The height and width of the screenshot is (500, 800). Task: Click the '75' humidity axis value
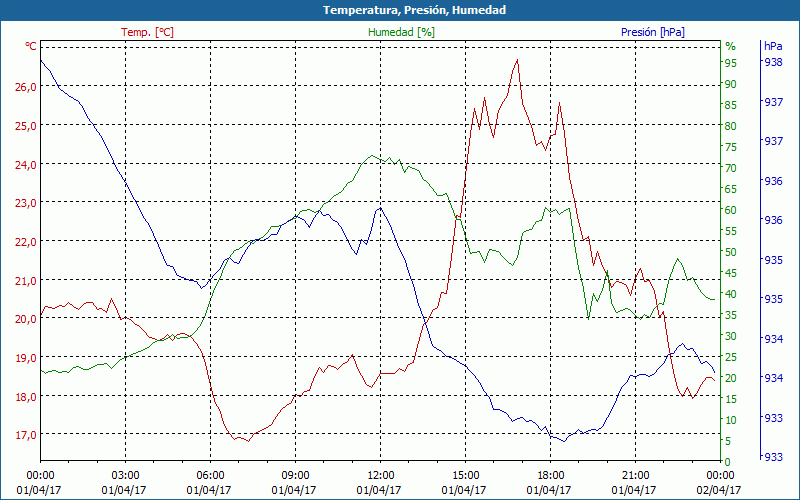coord(731,147)
